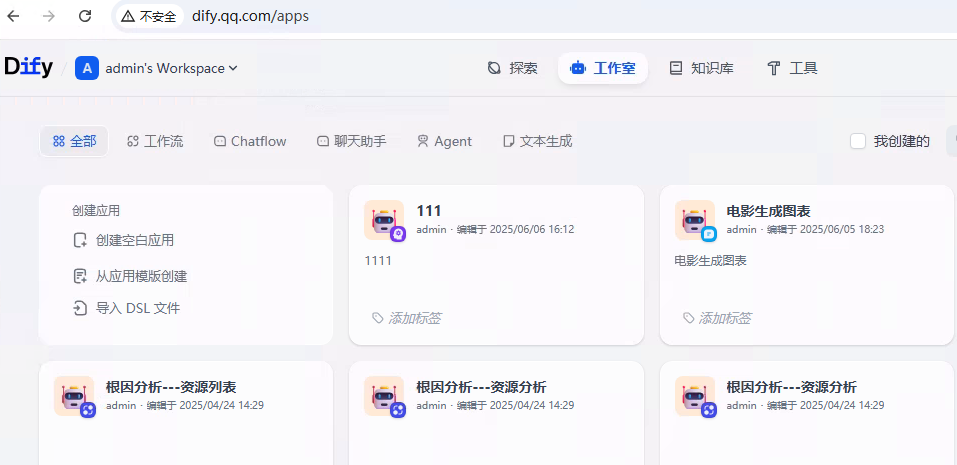Filter apps by Agent type
This screenshot has width=957, height=465.
pyautogui.click(x=444, y=141)
